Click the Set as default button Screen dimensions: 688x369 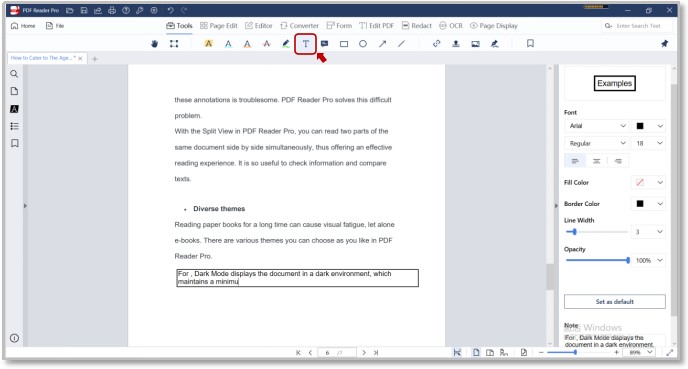click(614, 301)
